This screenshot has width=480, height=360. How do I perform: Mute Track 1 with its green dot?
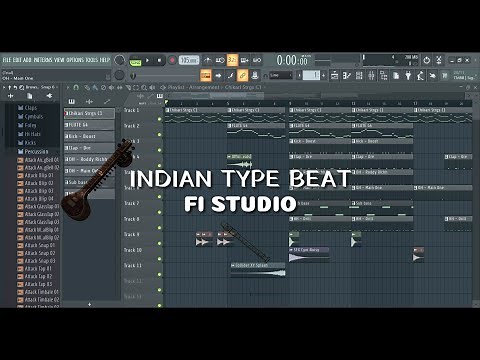tap(159, 119)
